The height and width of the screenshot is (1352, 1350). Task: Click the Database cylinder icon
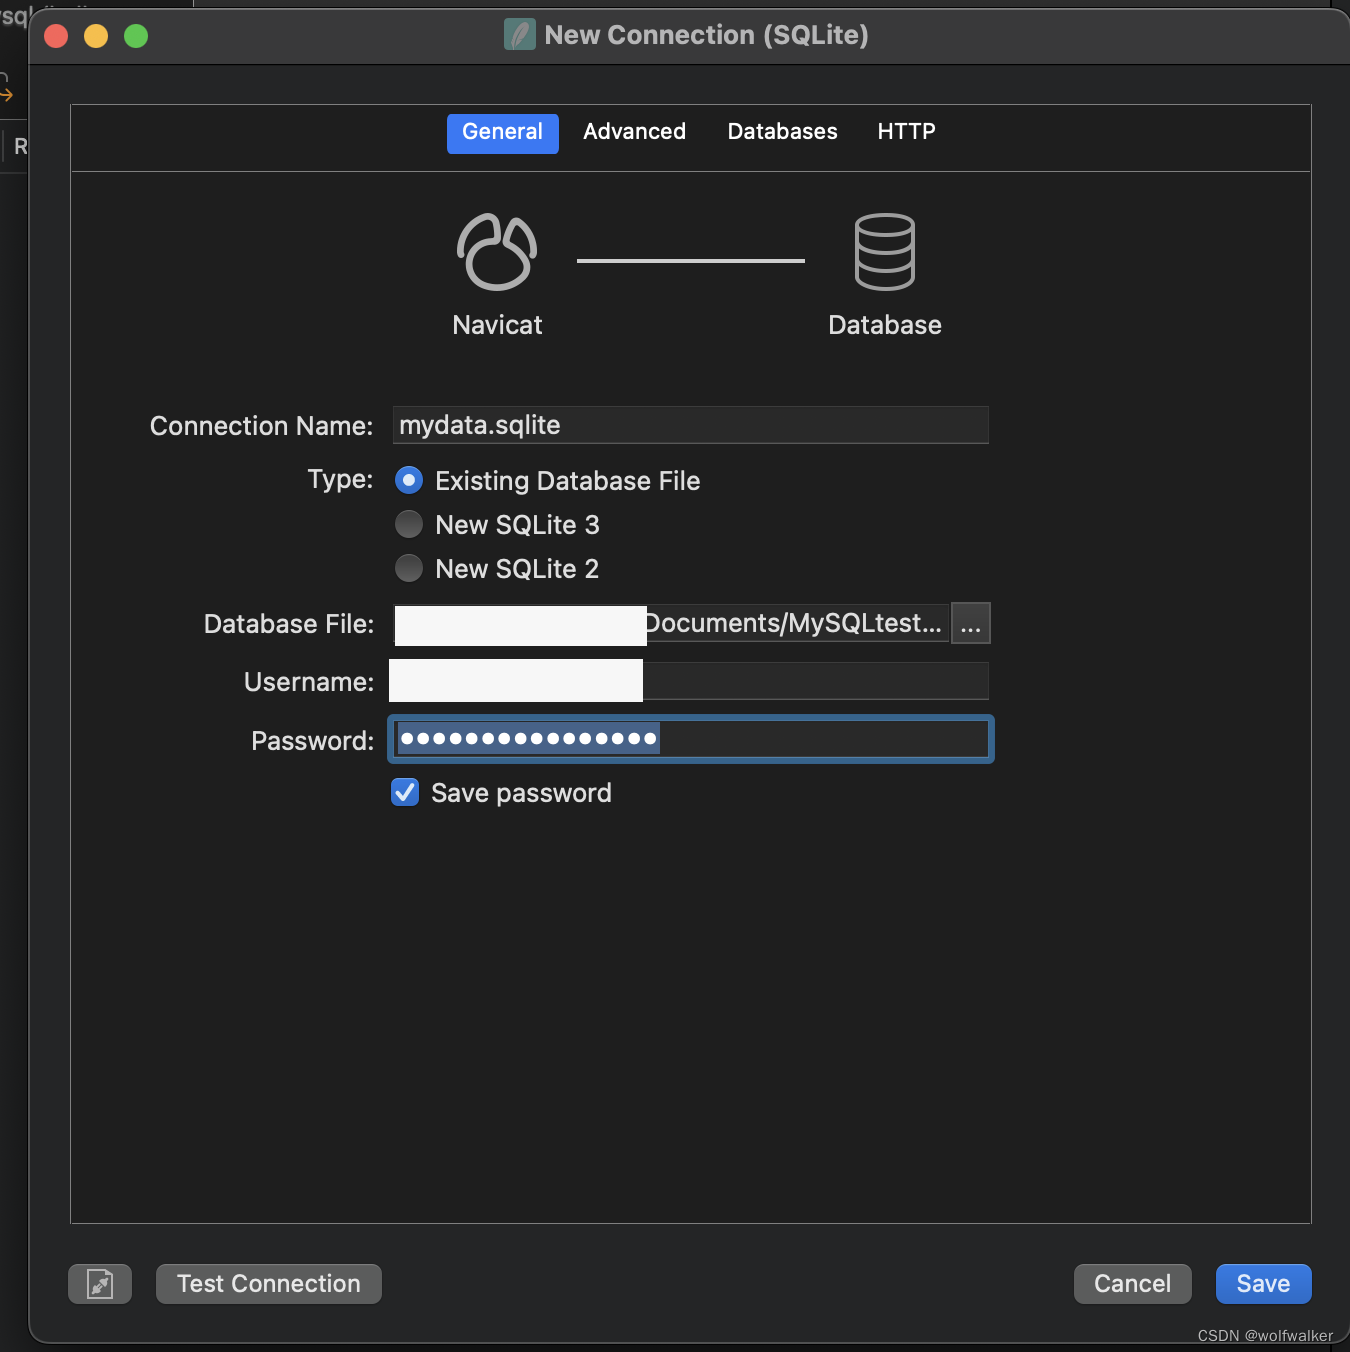point(885,252)
